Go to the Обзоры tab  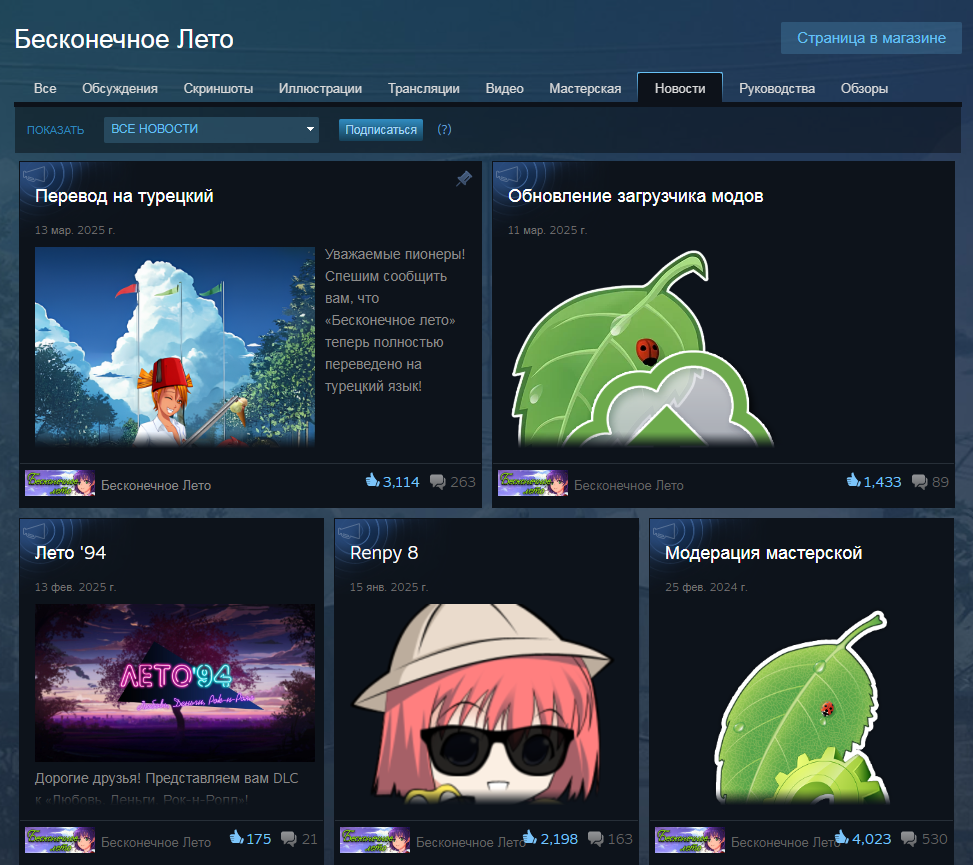[864, 89]
